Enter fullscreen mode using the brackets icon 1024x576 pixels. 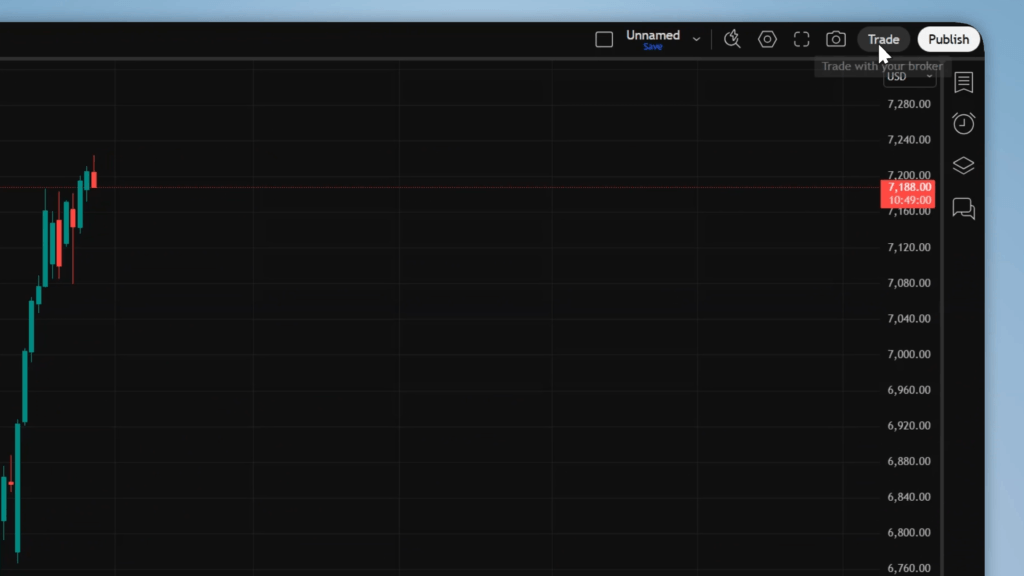[801, 39]
